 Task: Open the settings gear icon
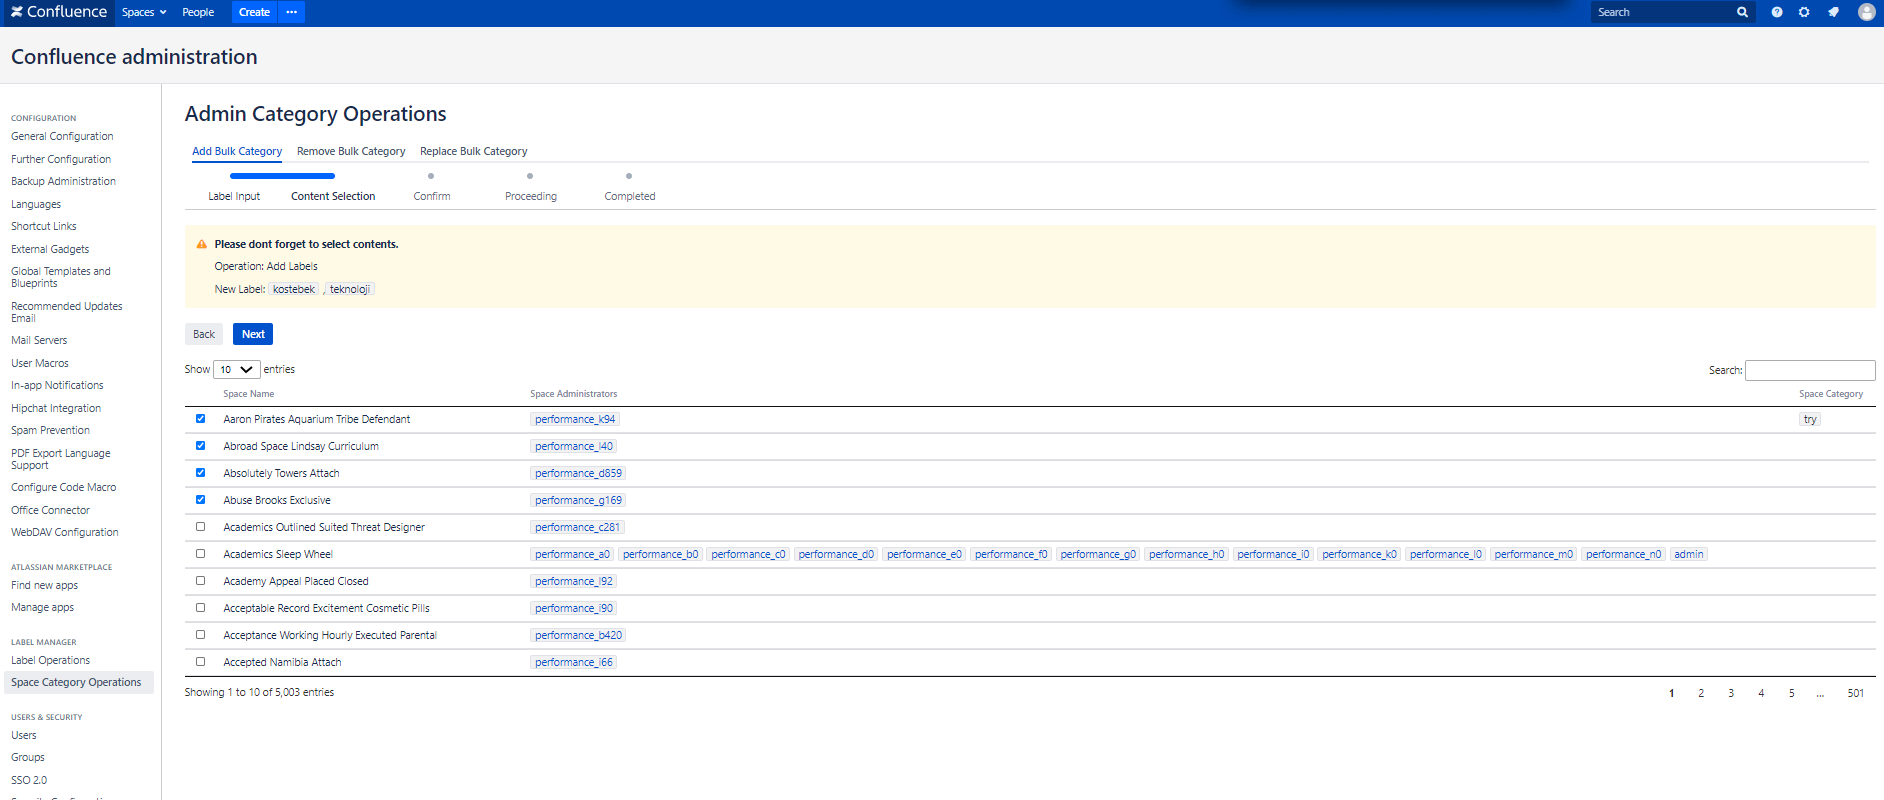click(1804, 12)
